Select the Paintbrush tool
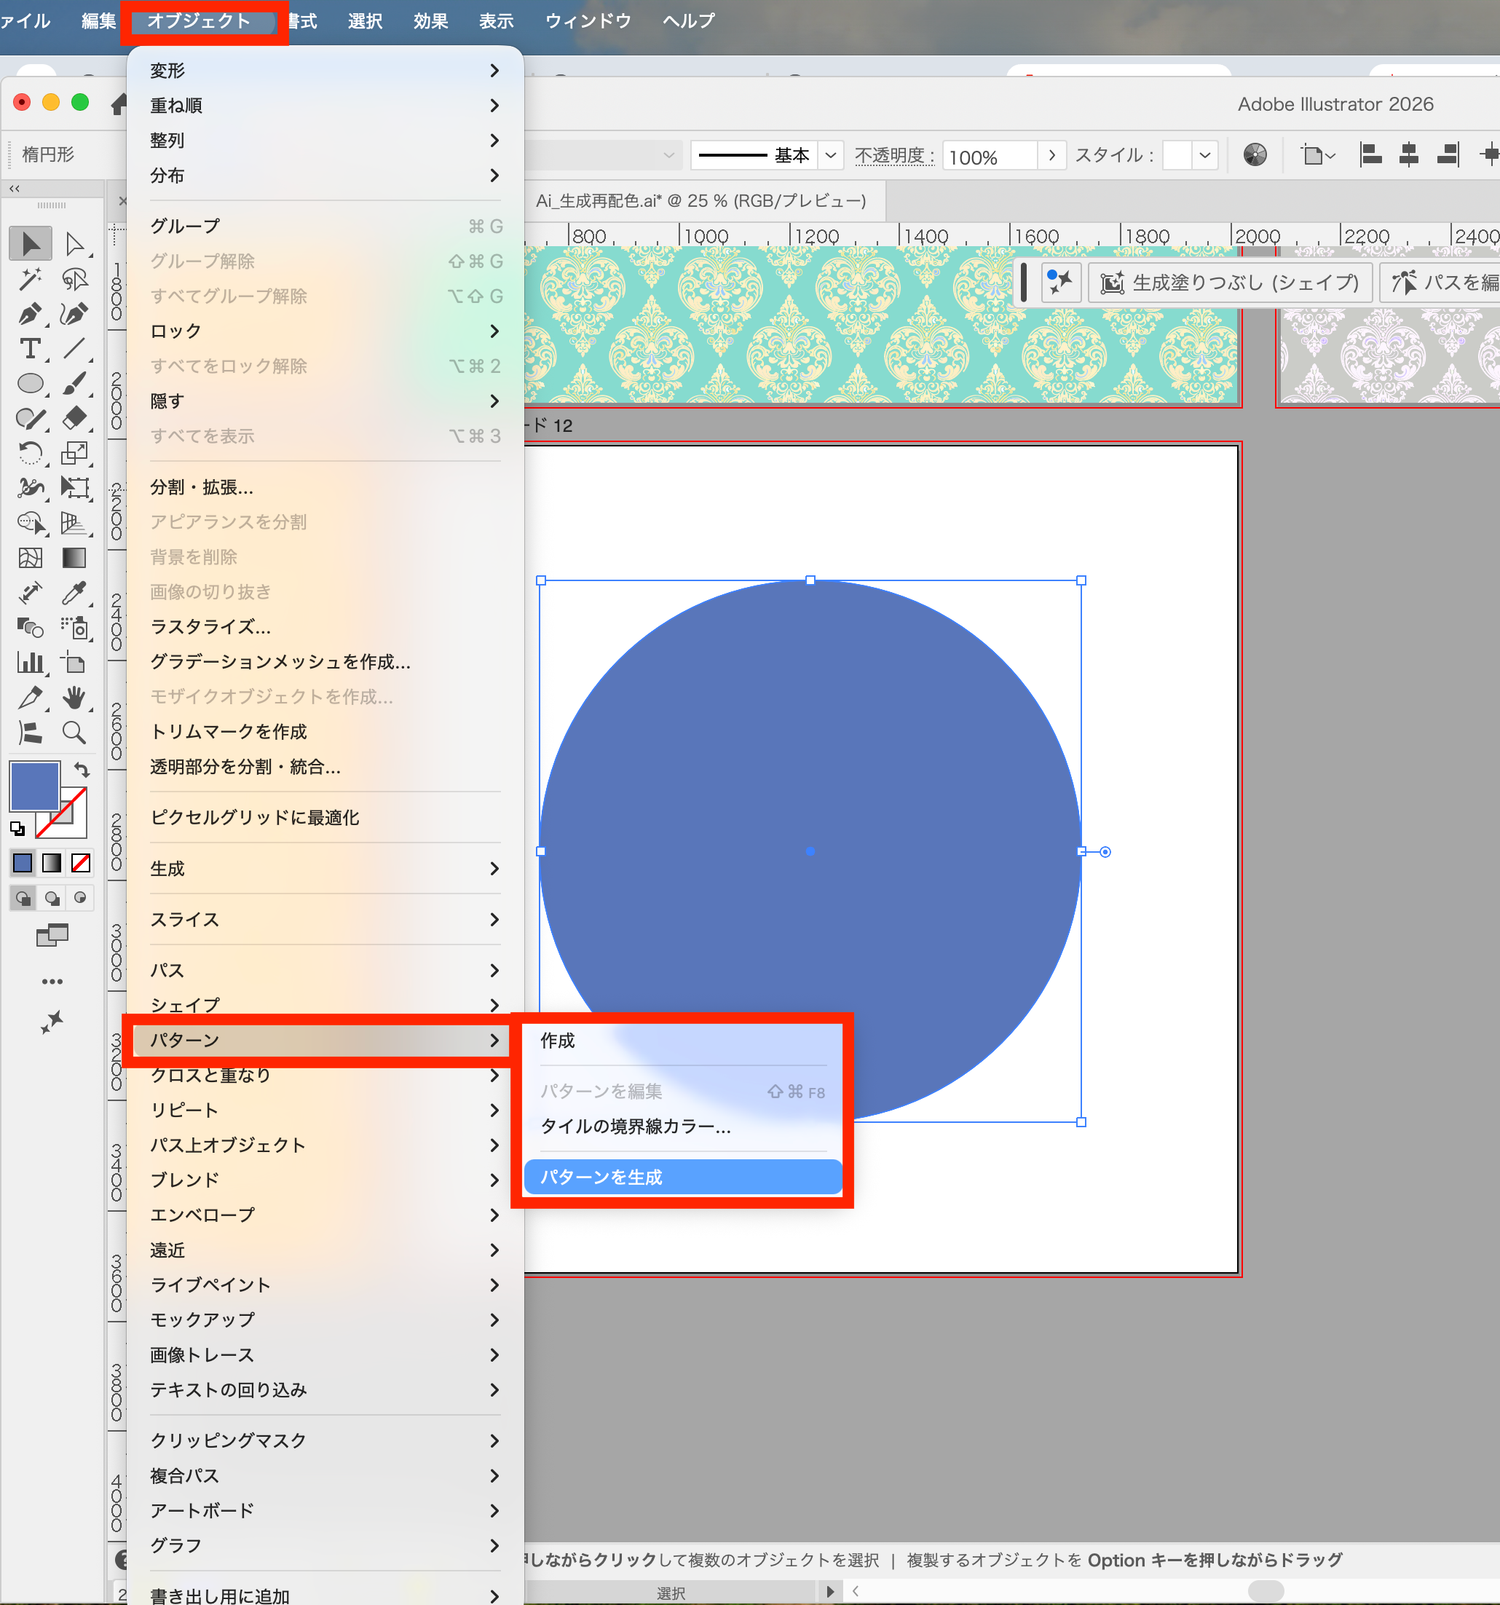Screen dimensions: 1500x1605 pyautogui.click(x=75, y=383)
